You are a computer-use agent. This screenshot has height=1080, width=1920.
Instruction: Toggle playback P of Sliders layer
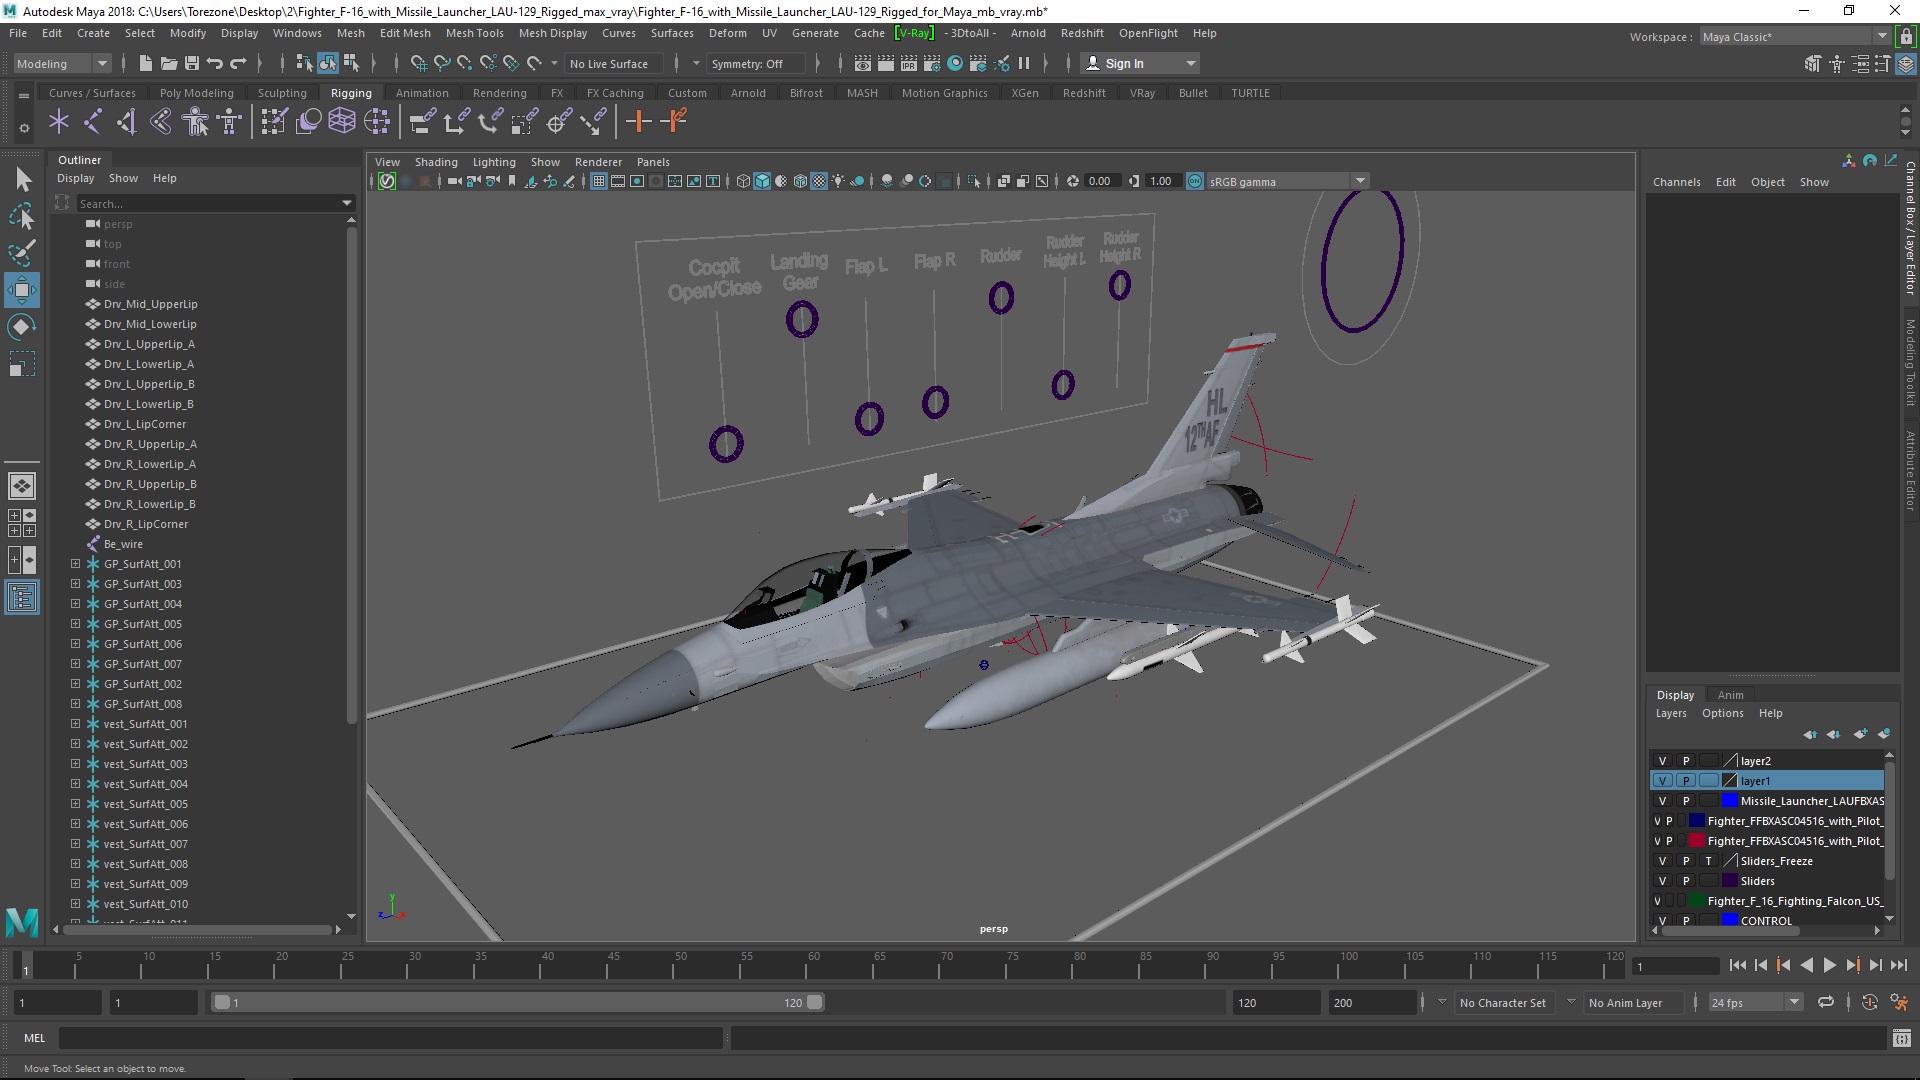coord(1686,881)
